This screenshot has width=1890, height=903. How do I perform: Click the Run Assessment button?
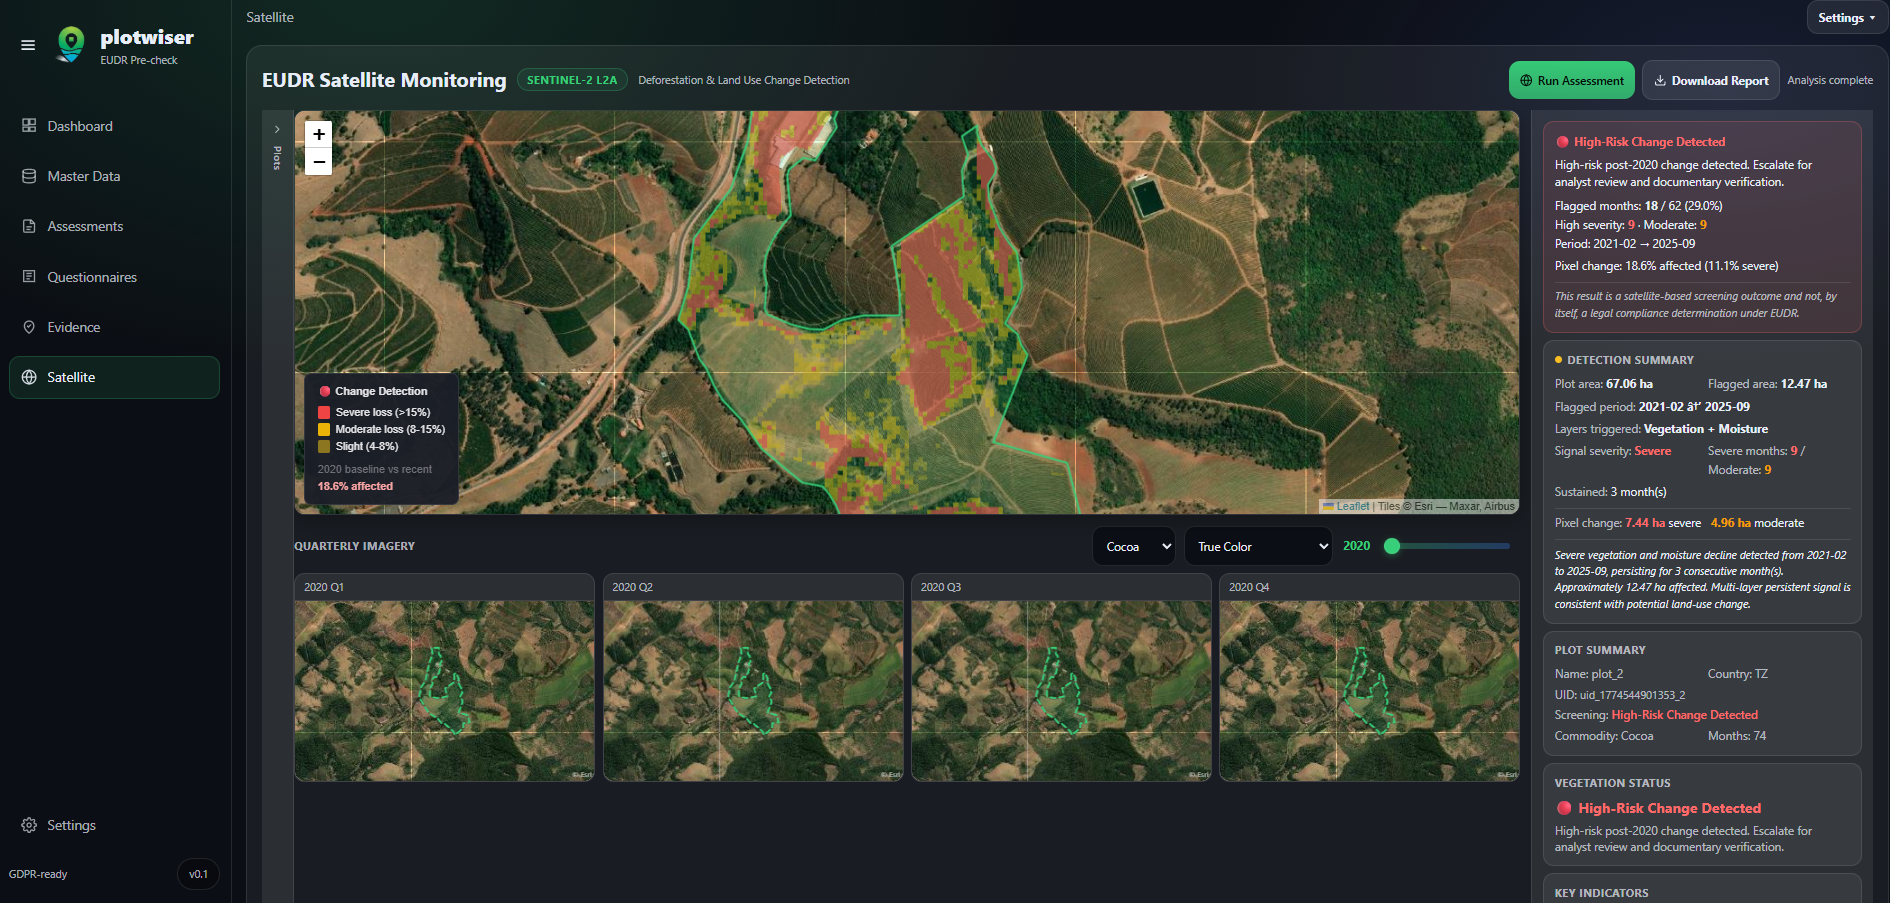click(1571, 80)
